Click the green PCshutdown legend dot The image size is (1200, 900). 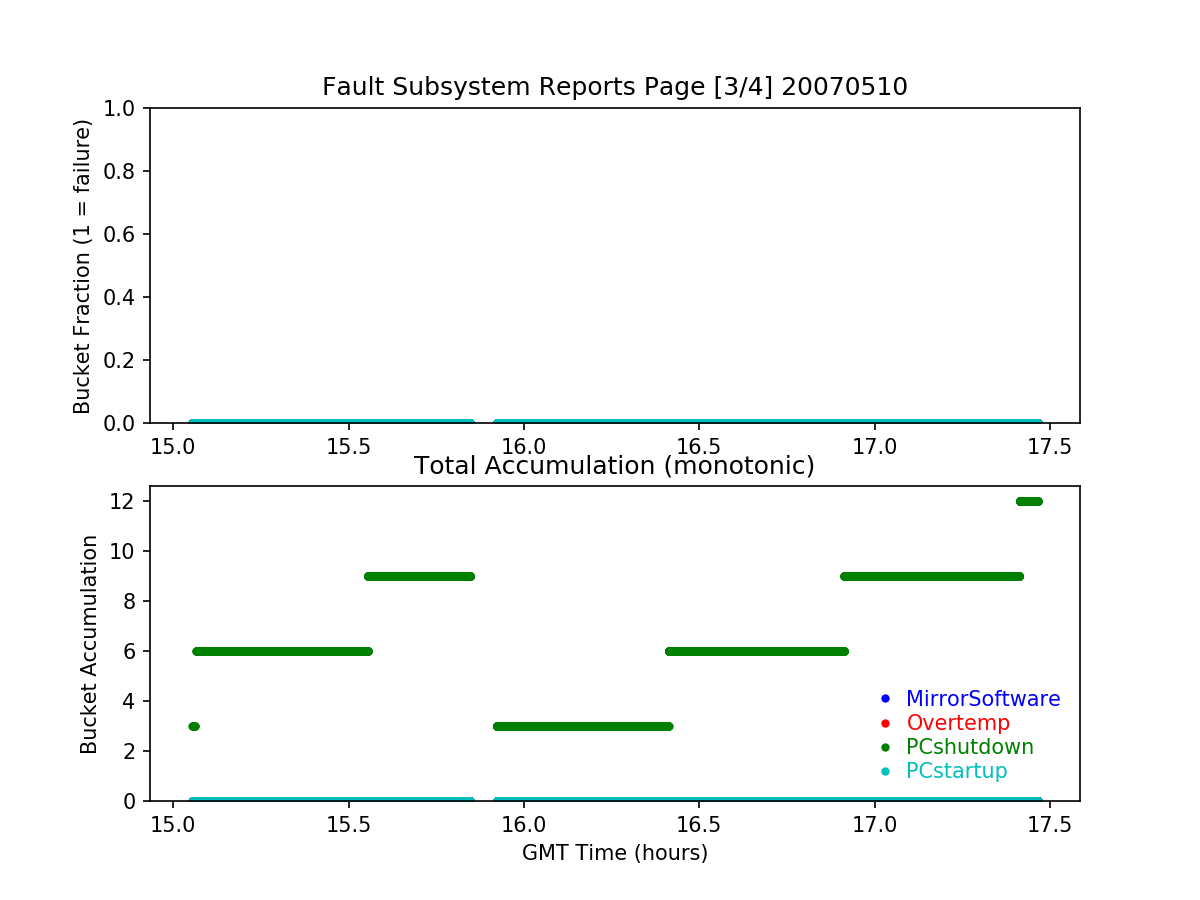coord(884,747)
